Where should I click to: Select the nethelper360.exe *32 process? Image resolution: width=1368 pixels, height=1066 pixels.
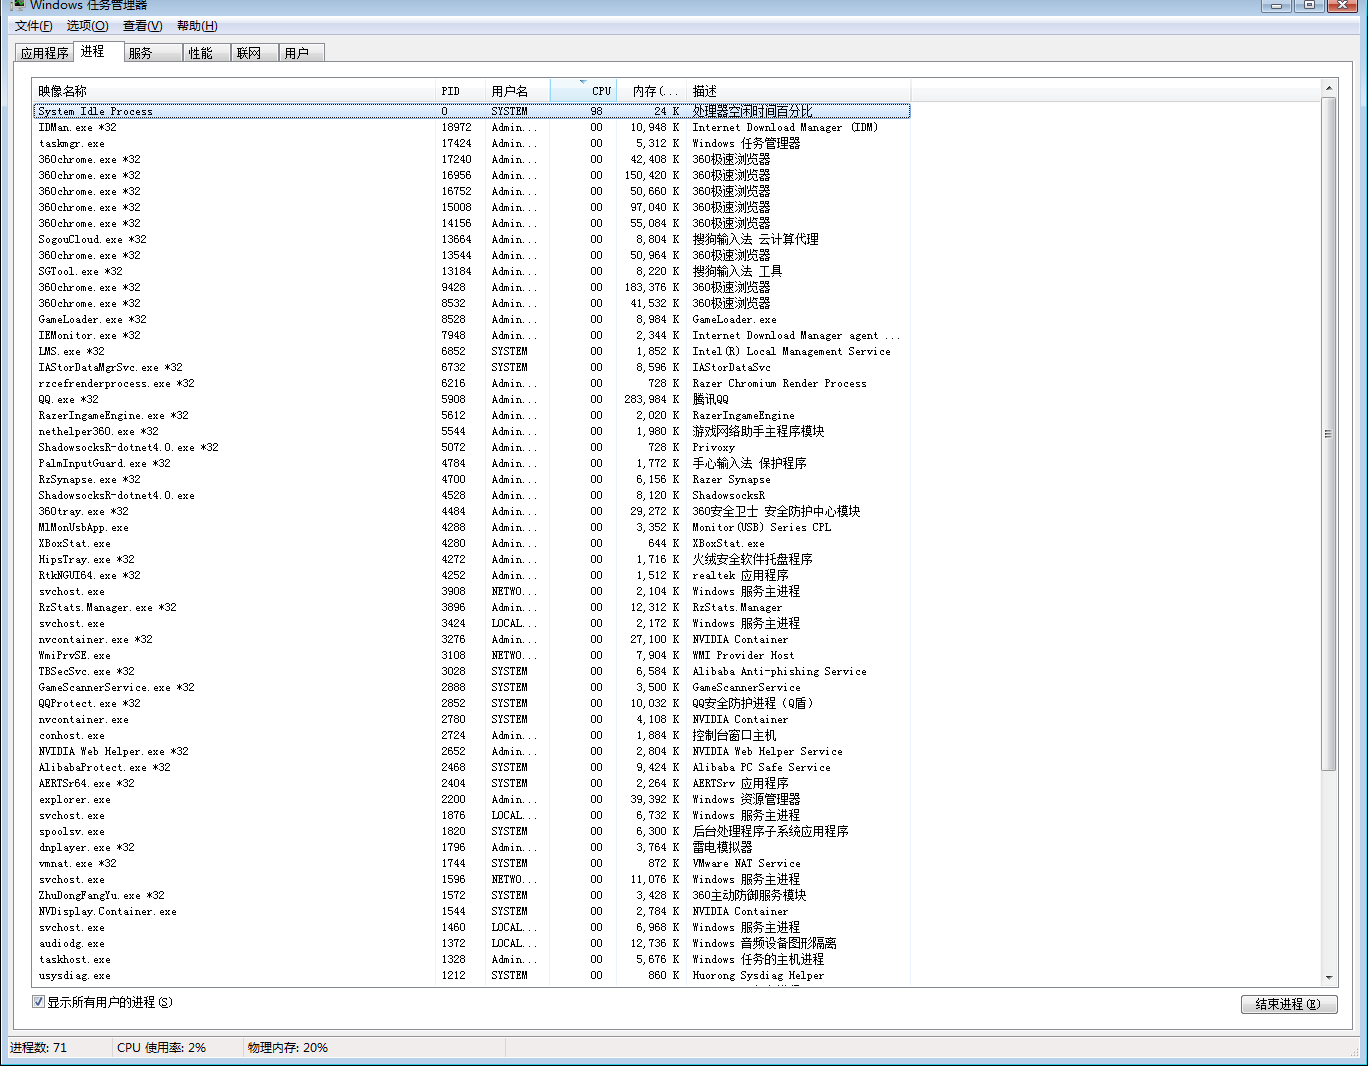472,431
